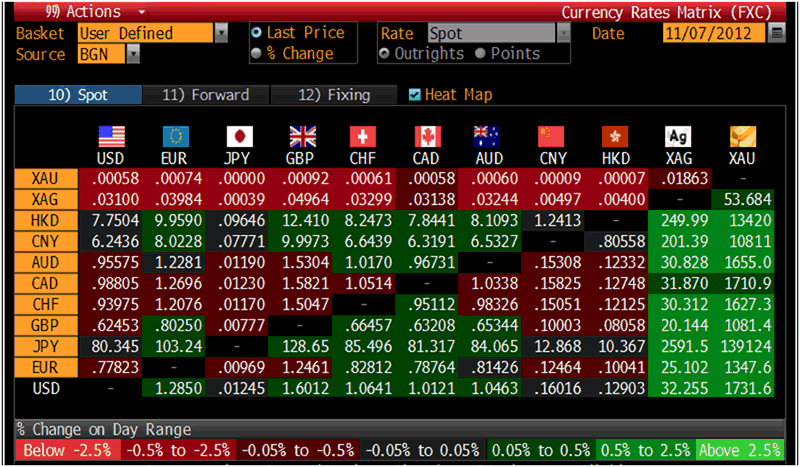800x467 pixels.
Task: Select the Swiss flag CHF column icon
Action: (x=363, y=137)
